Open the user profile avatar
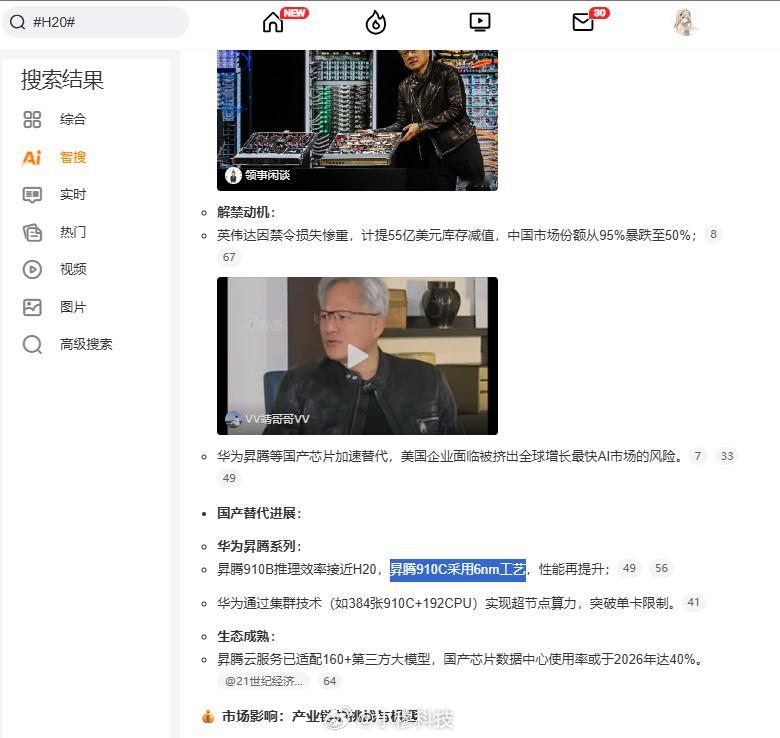Viewport: 780px width, 738px height. pyautogui.click(x=685, y=22)
